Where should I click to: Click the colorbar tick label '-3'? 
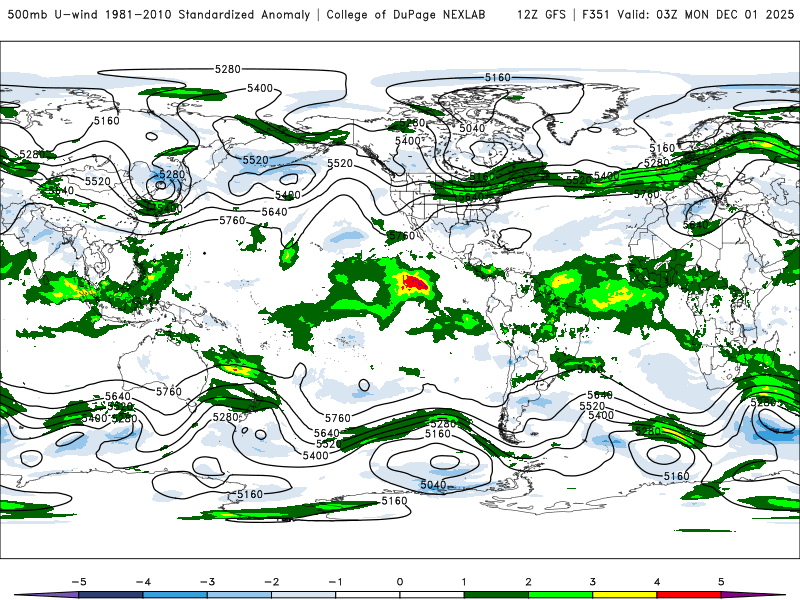[x=207, y=582]
